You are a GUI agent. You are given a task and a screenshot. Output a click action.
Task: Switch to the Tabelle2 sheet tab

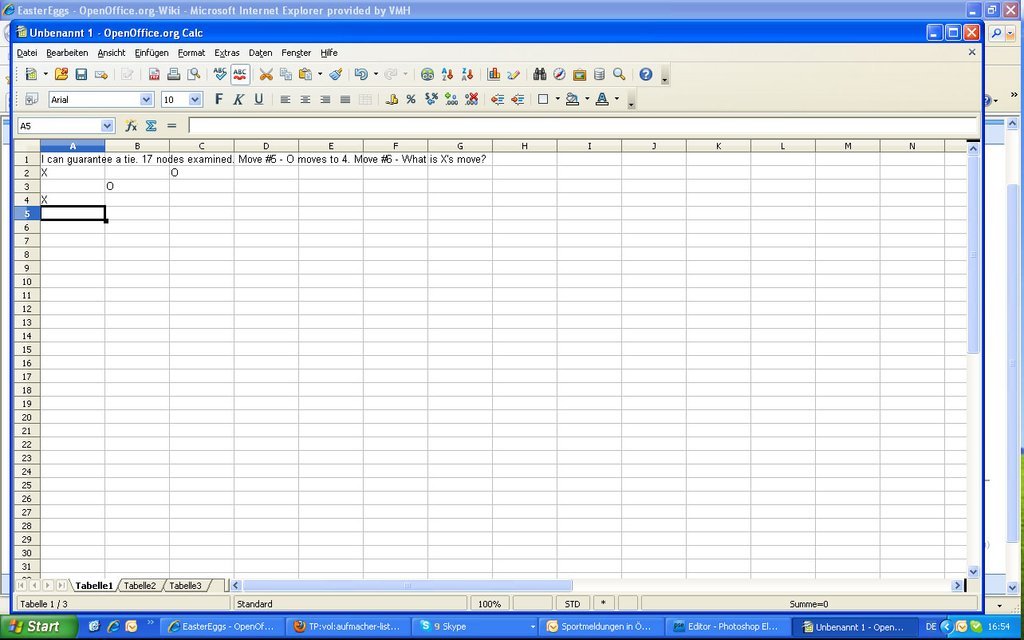(x=140, y=586)
